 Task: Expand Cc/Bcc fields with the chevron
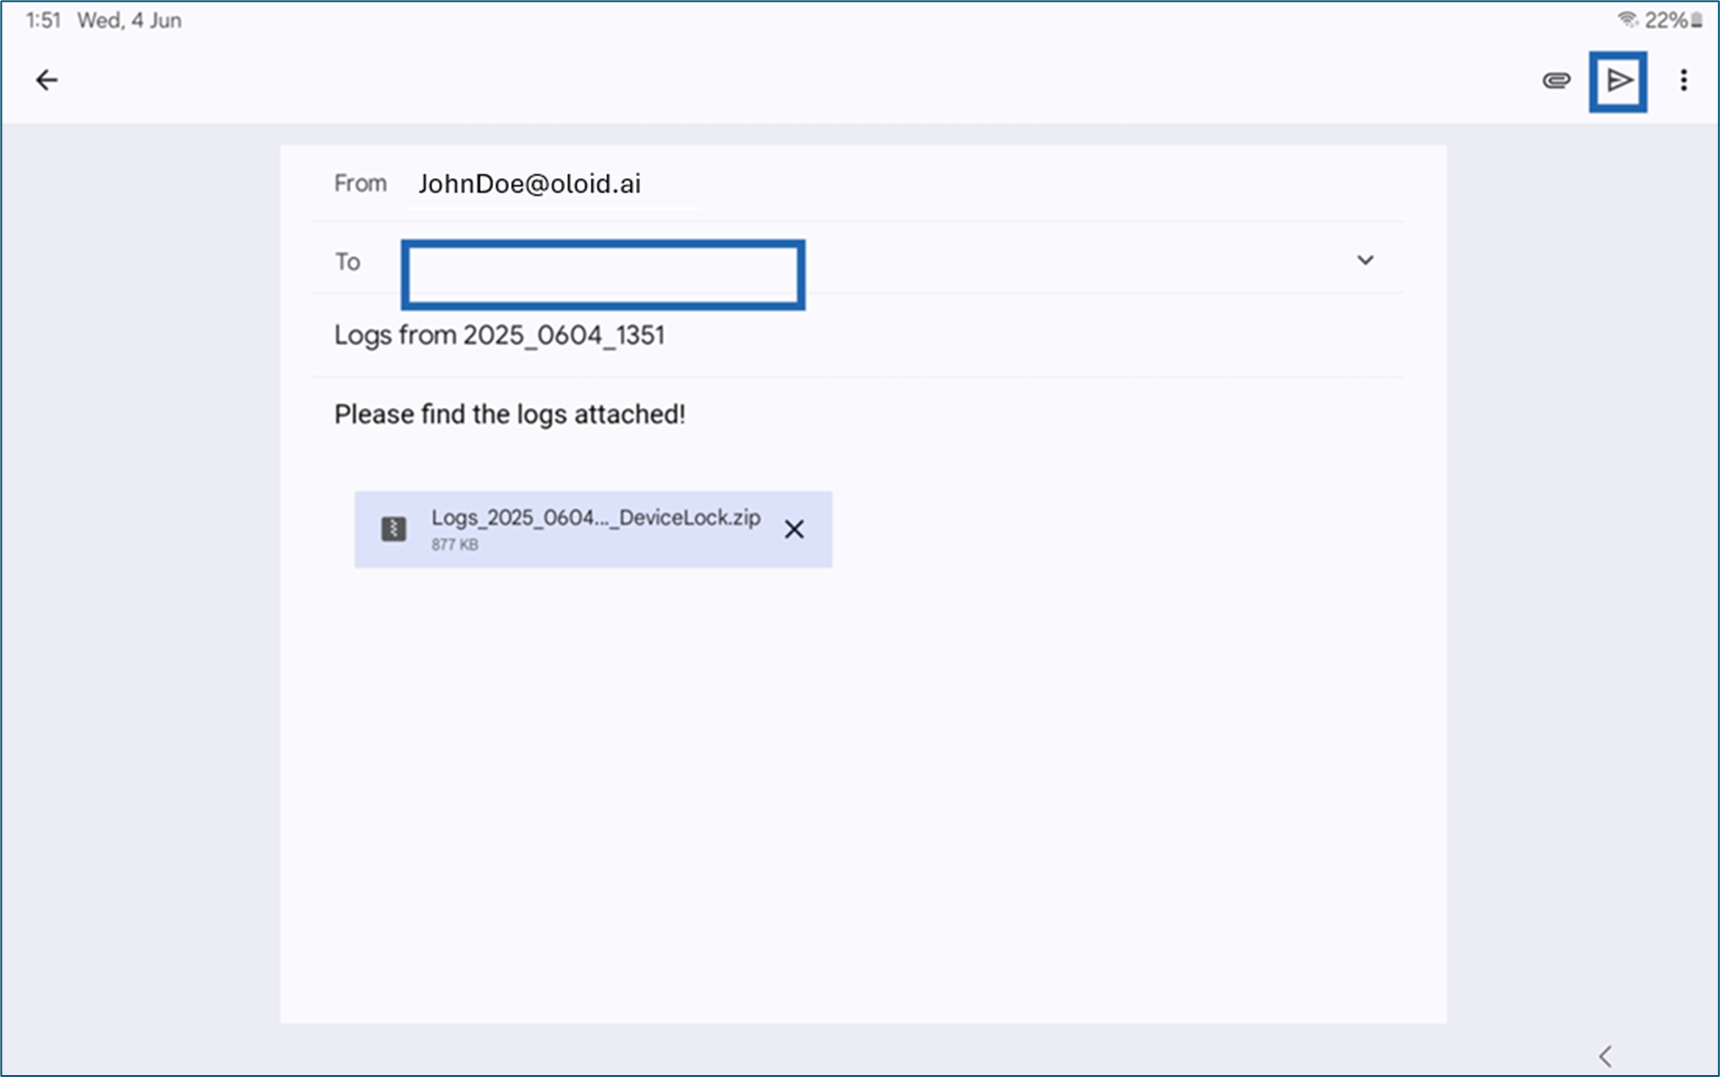(x=1365, y=260)
